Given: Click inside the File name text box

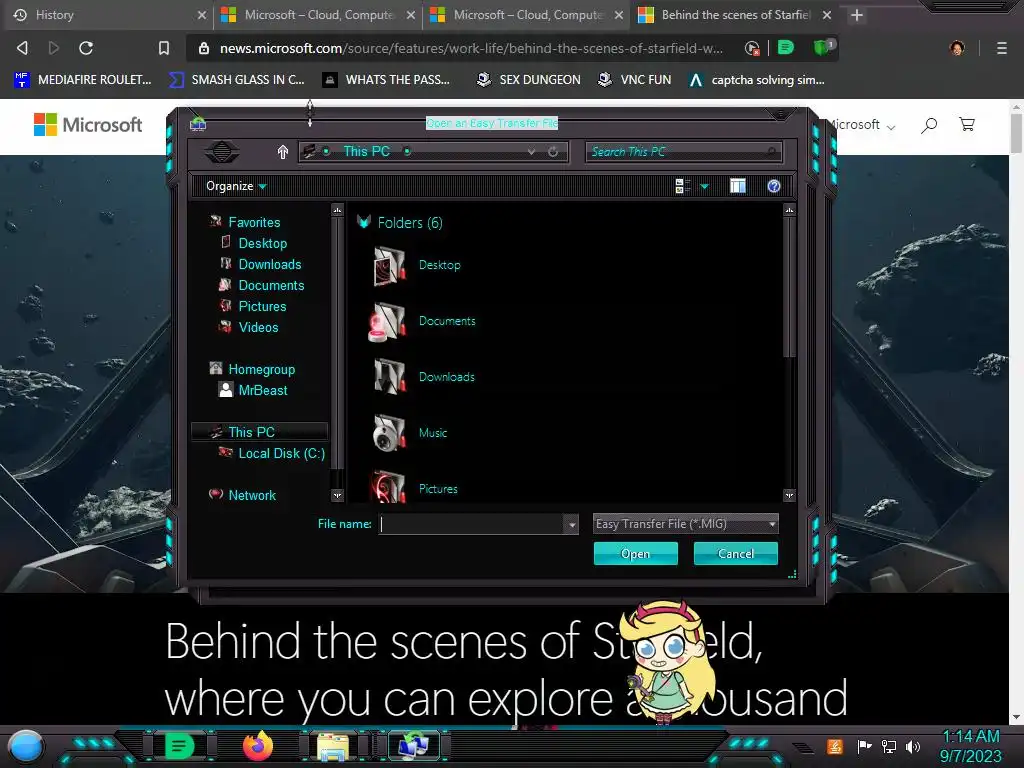Looking at the screenshot, I should click(472, 524).
